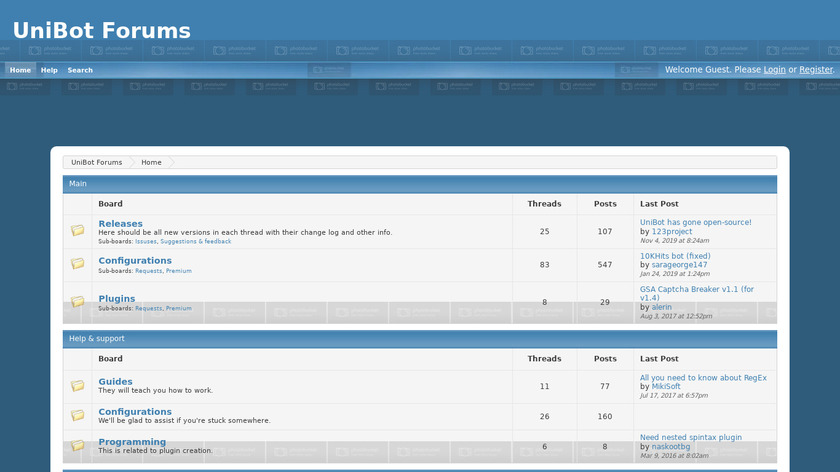View profile of user naskootbg
Image resolution: width=840 pixels, height=472 pixels.
point(671,446)
